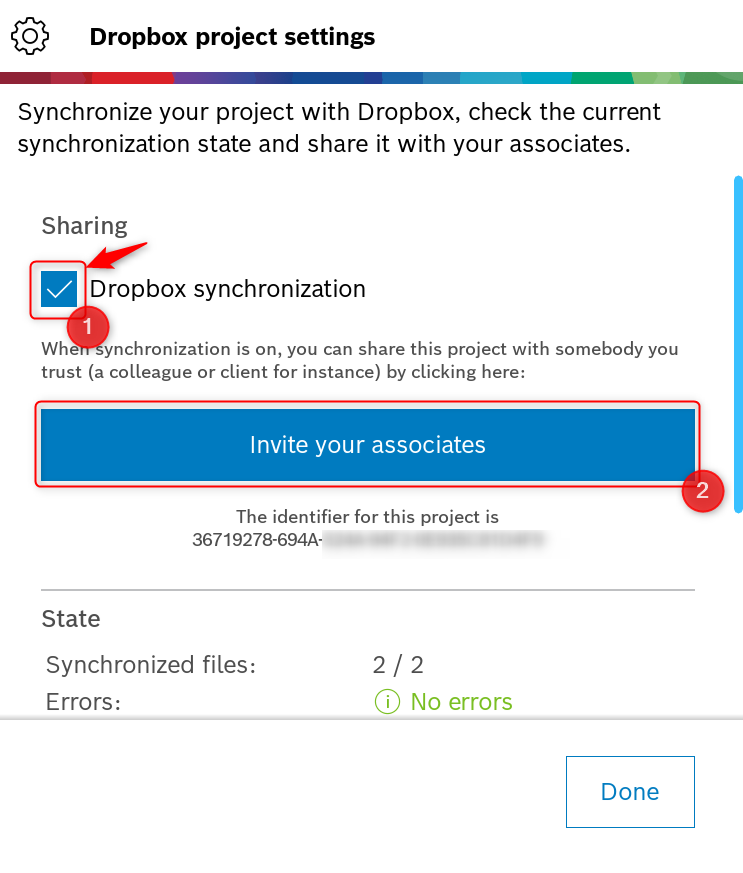Click the red arrow pointing at the checkbox
The image size is (743, 873).
(x=117, y=254)
